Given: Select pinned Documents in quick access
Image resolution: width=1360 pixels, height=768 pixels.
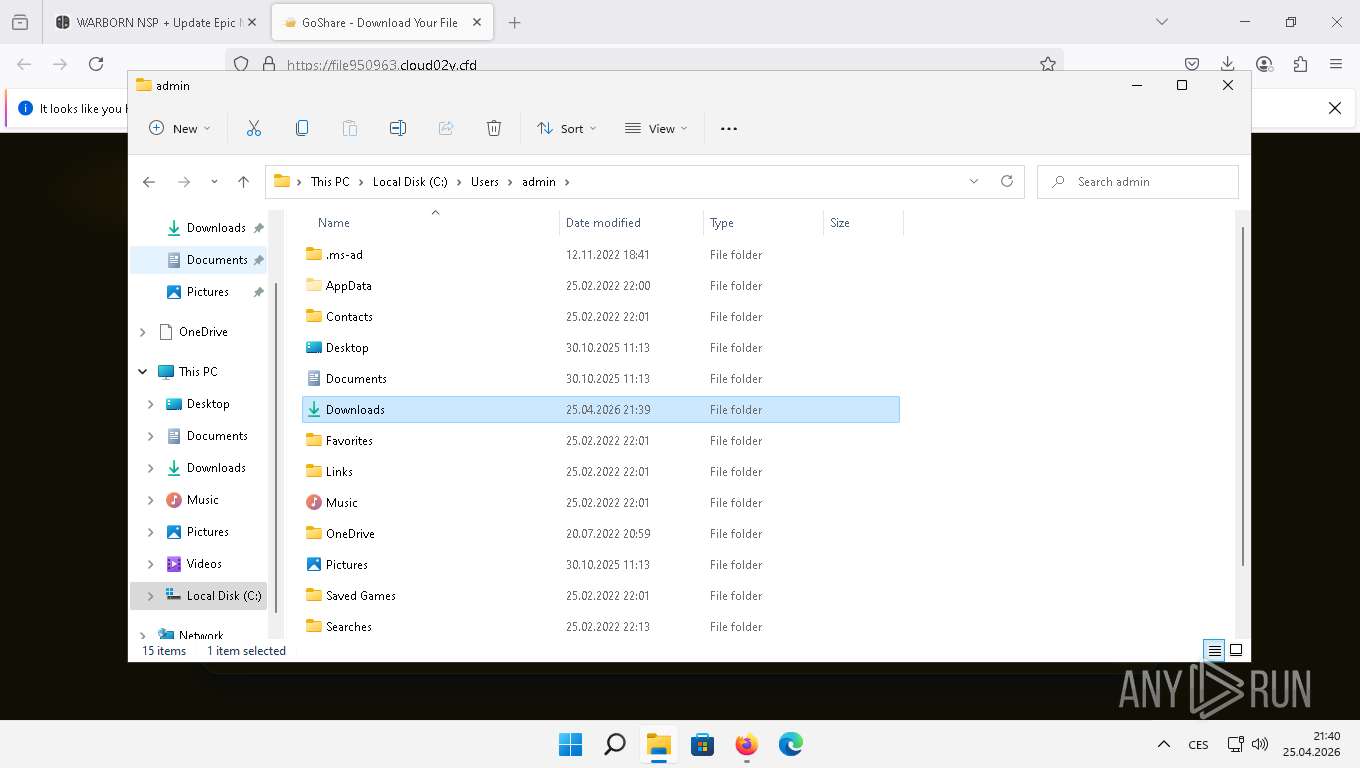Looking at the screenshot, I should [x=198, y=260].
